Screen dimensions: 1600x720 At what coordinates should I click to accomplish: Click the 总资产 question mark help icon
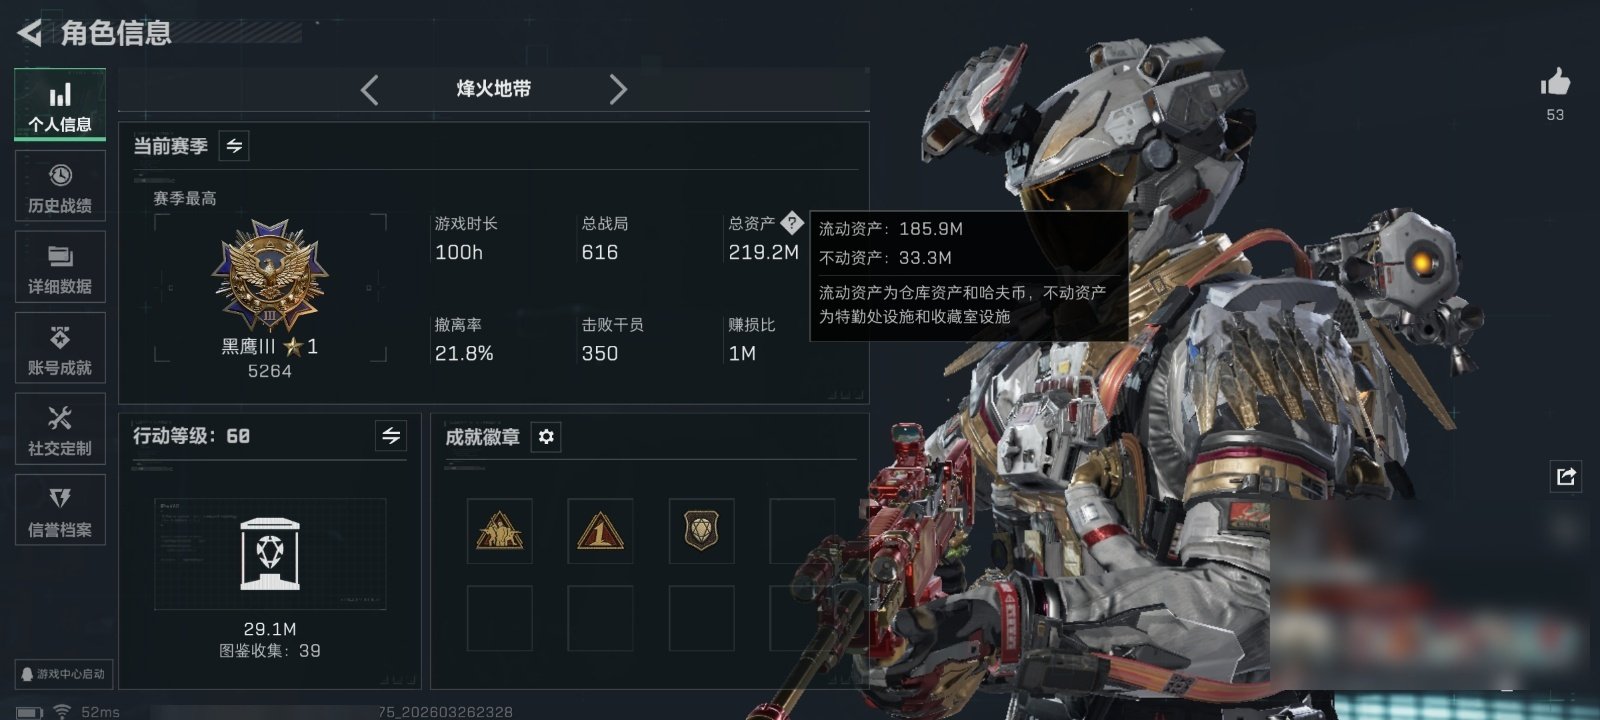pyautogui.click(x=791, y=223)
